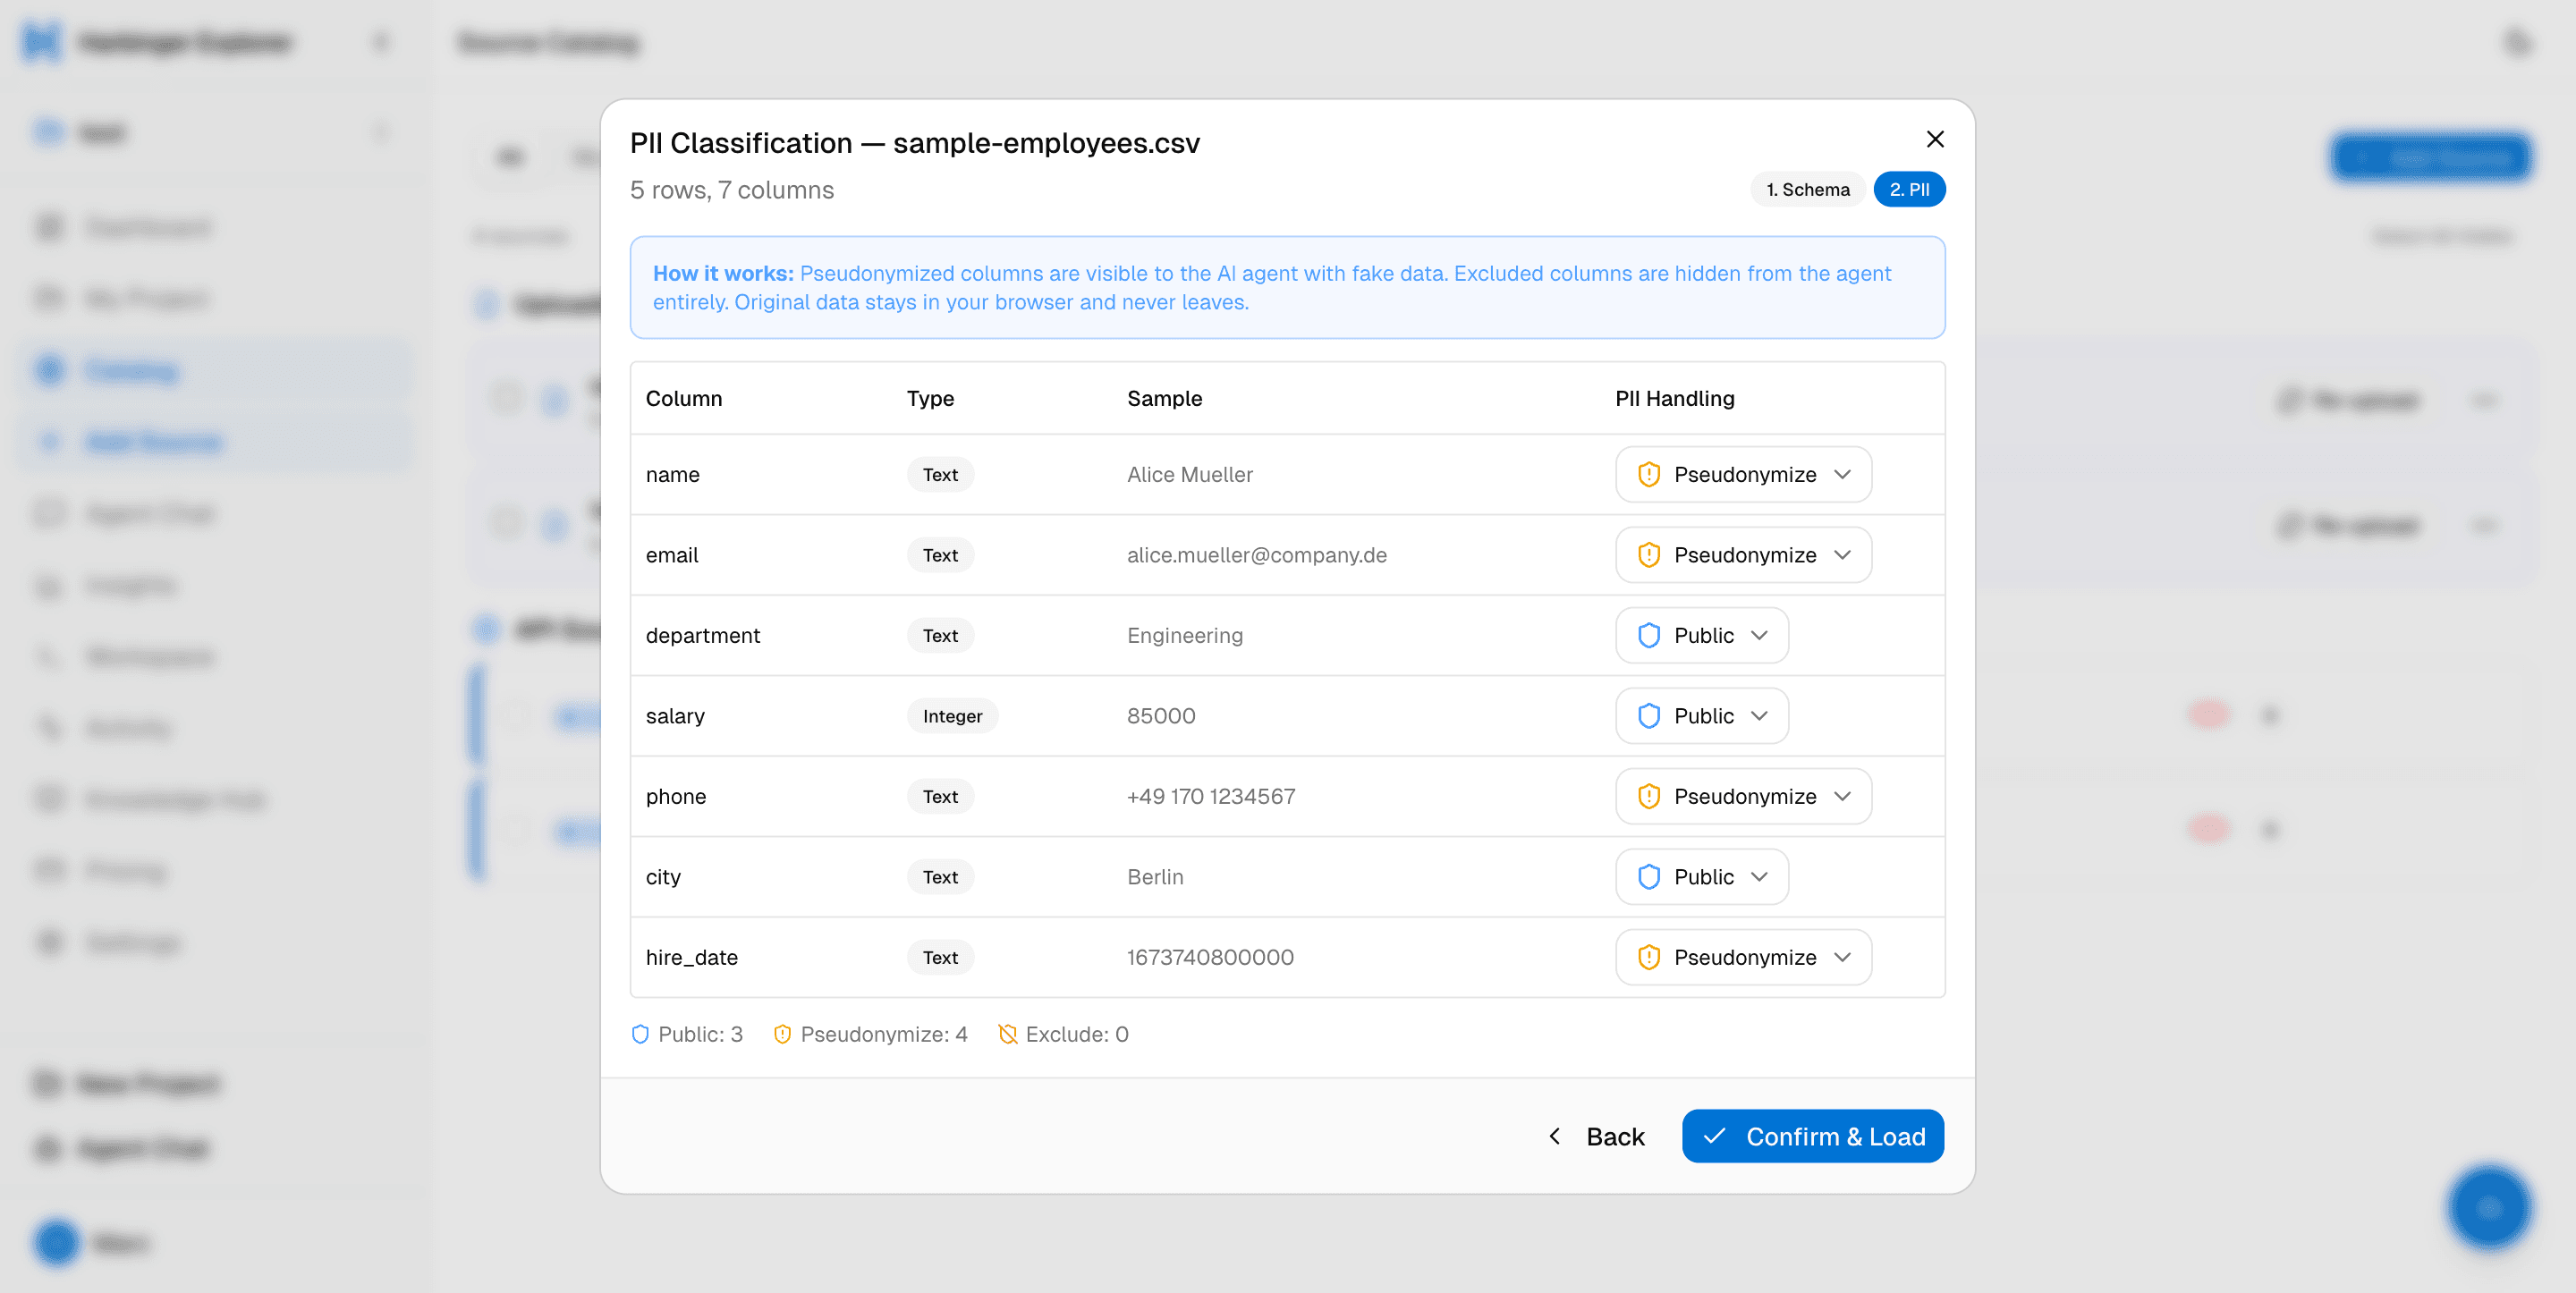Click the floating blue assistant button bottom right
2576x1293 pixels.
coord(2489,1208)
